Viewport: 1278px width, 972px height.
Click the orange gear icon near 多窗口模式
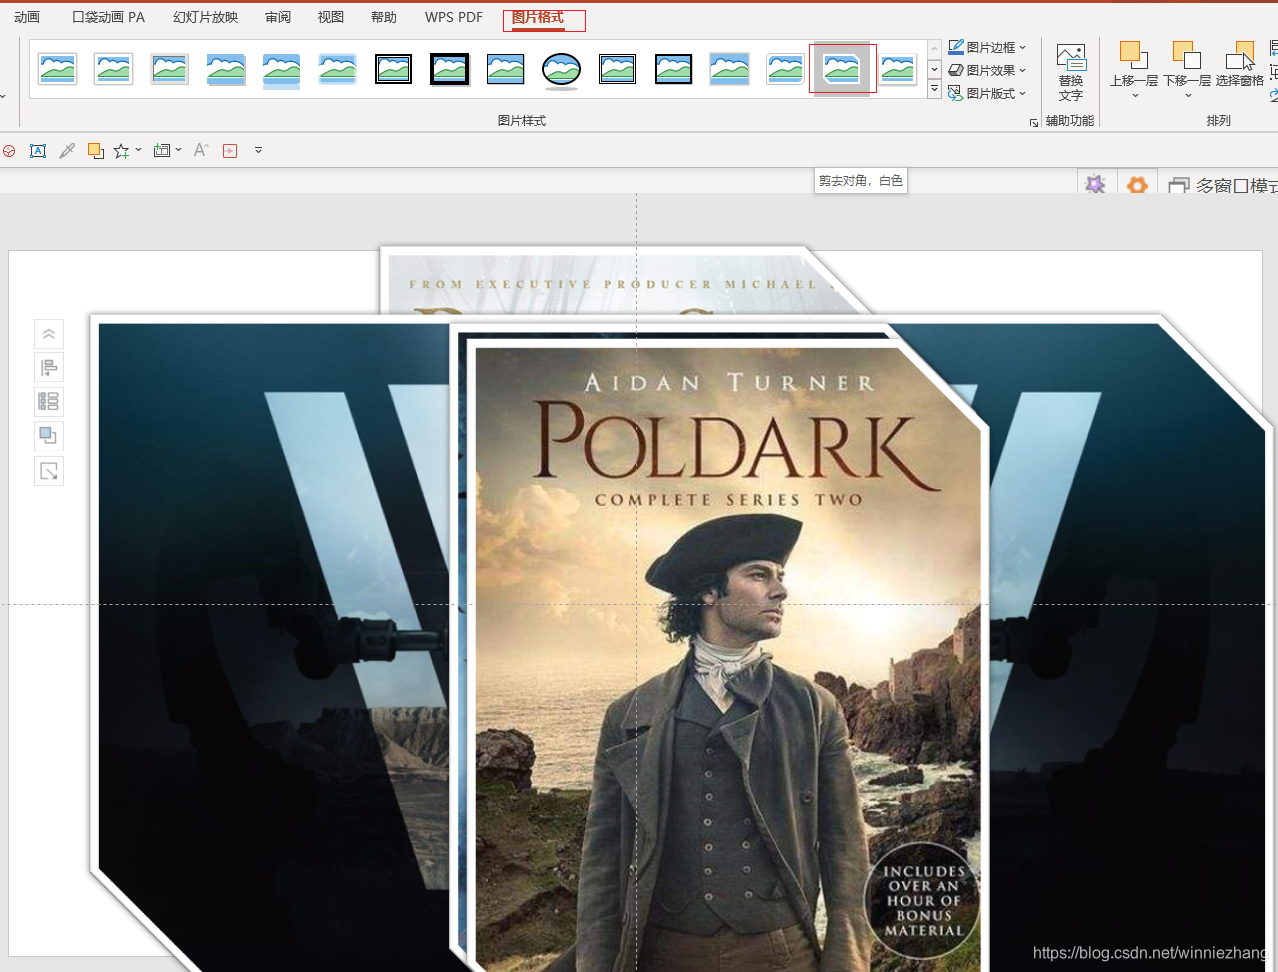1137,185
